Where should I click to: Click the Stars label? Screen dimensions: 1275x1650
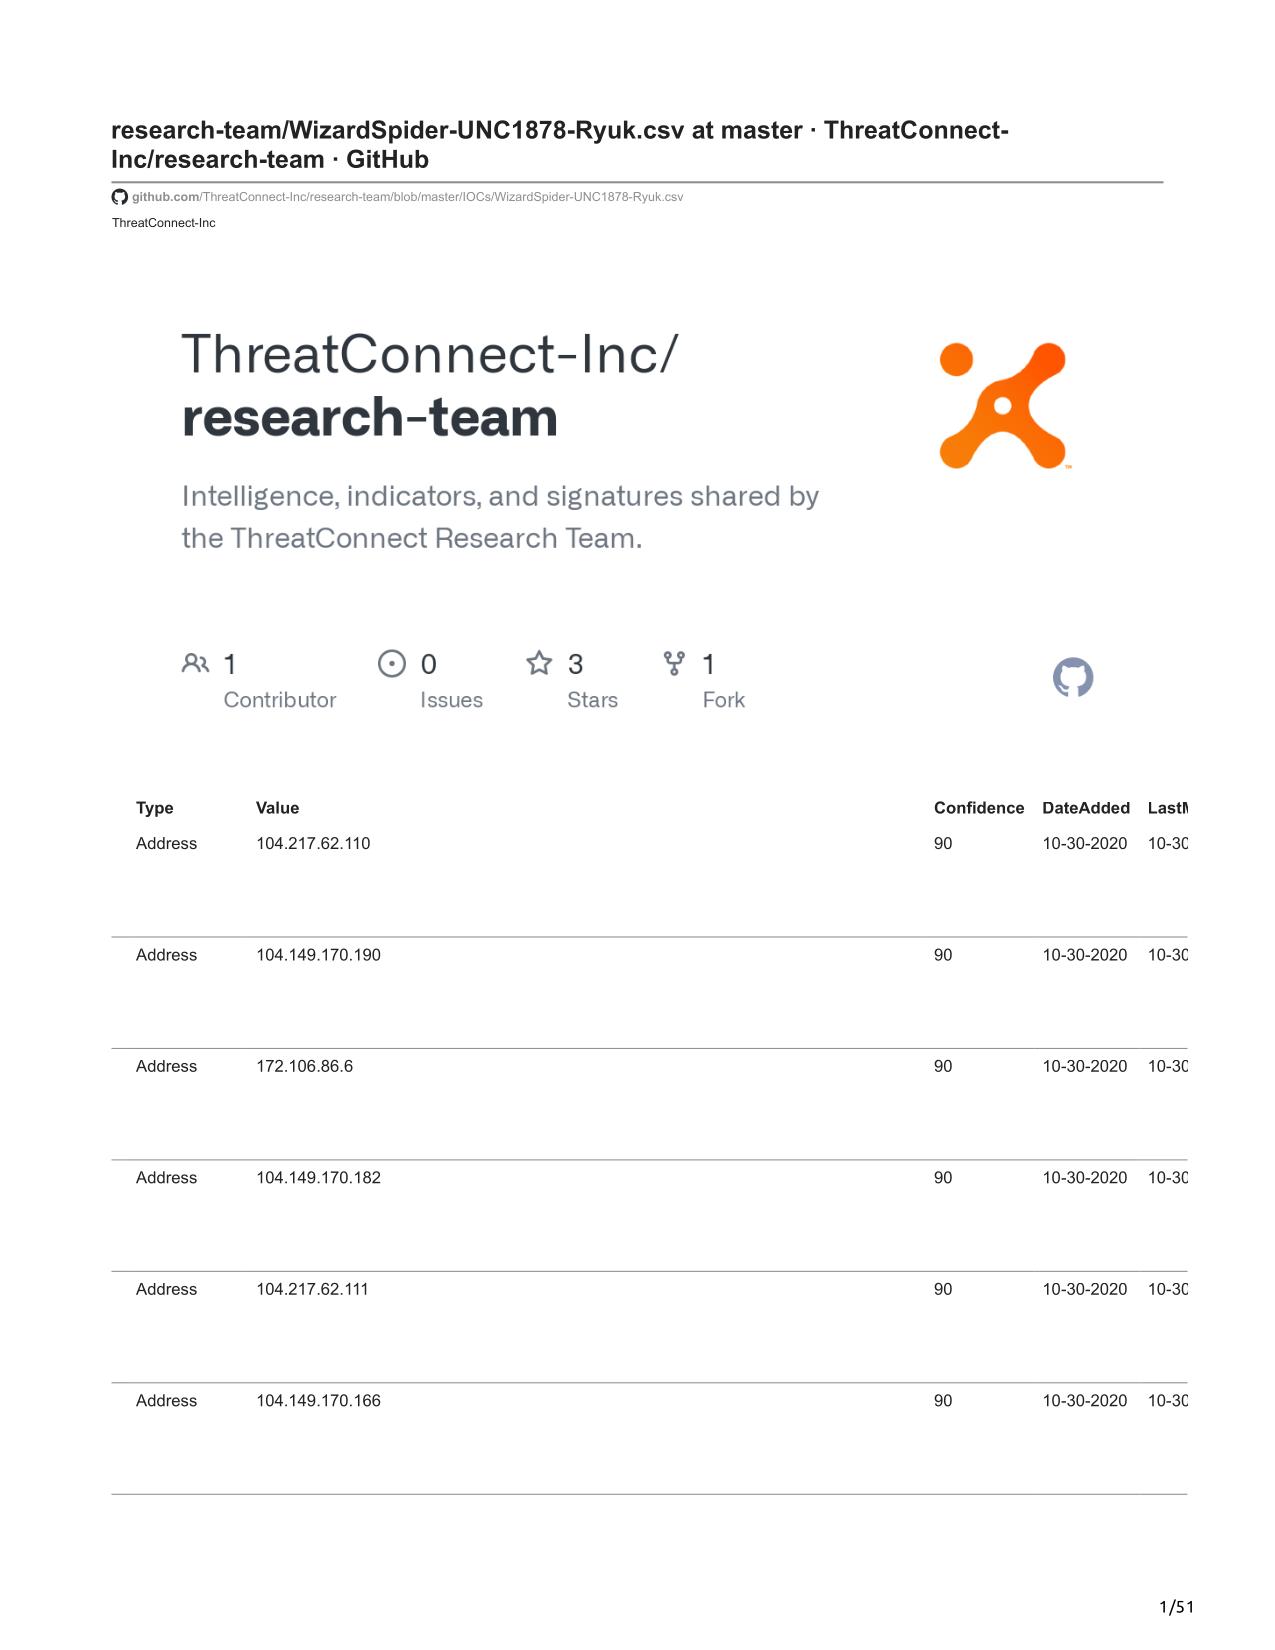592,700
